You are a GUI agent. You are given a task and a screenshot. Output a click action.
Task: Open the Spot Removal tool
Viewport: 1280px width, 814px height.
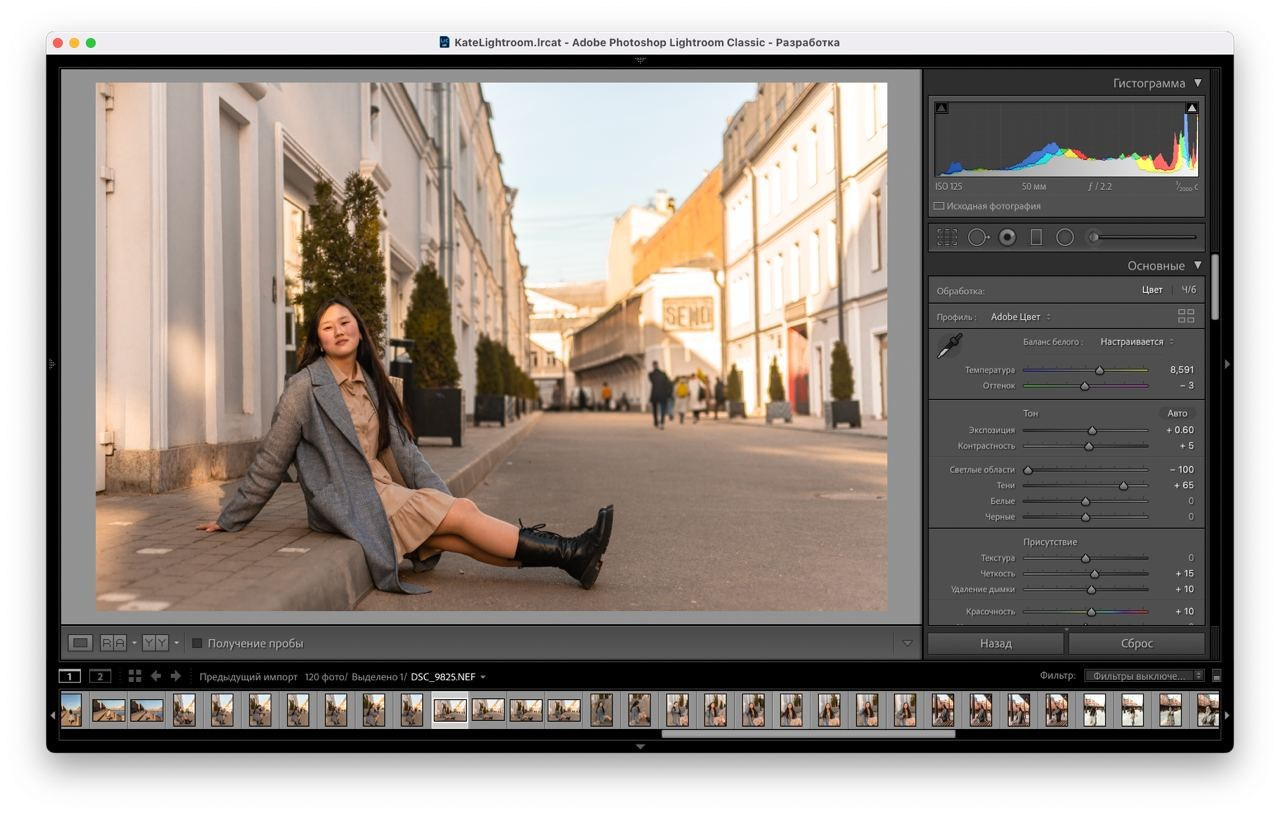tap(977, 236)
